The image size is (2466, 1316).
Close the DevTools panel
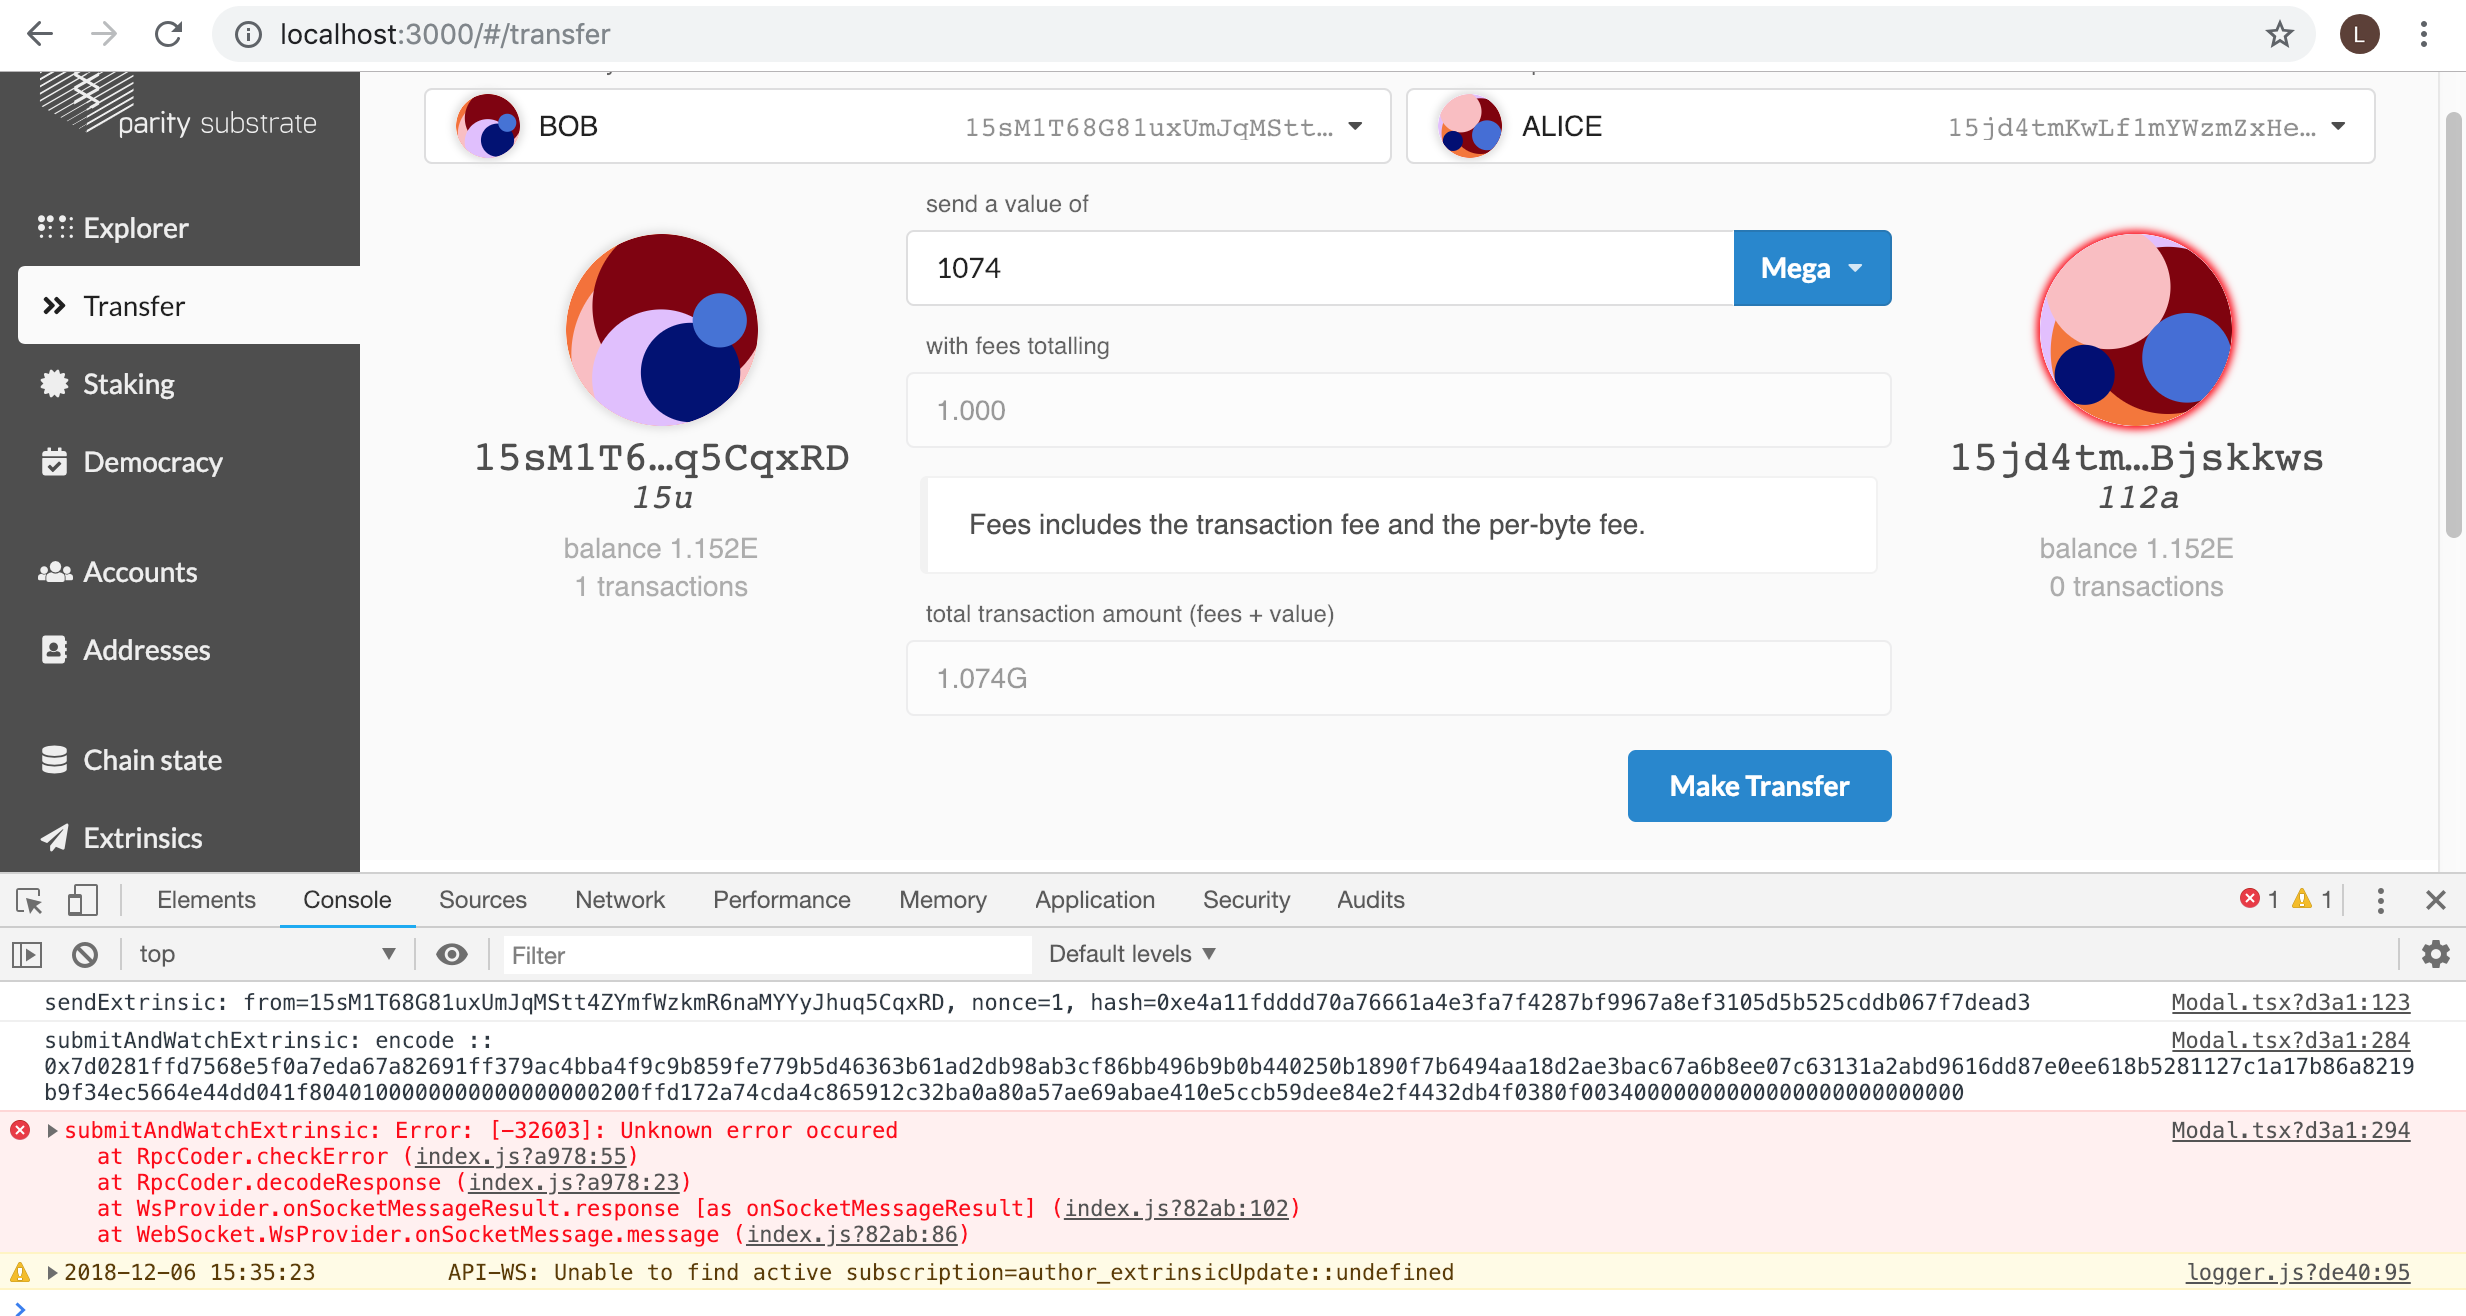2436,900
